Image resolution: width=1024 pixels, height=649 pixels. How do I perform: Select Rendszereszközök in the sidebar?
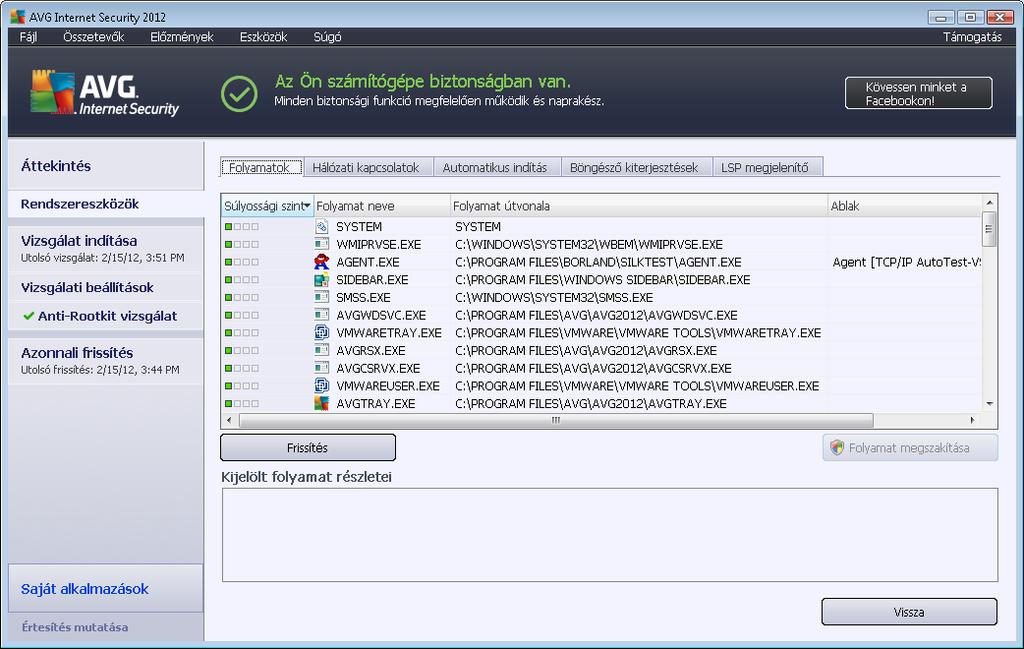(106, 204)
